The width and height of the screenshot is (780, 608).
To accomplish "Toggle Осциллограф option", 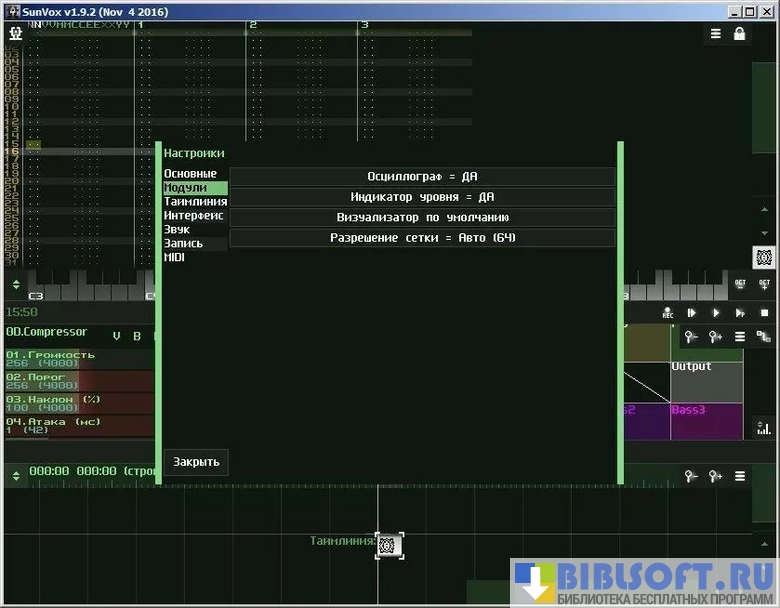I will tap(422, 176).
